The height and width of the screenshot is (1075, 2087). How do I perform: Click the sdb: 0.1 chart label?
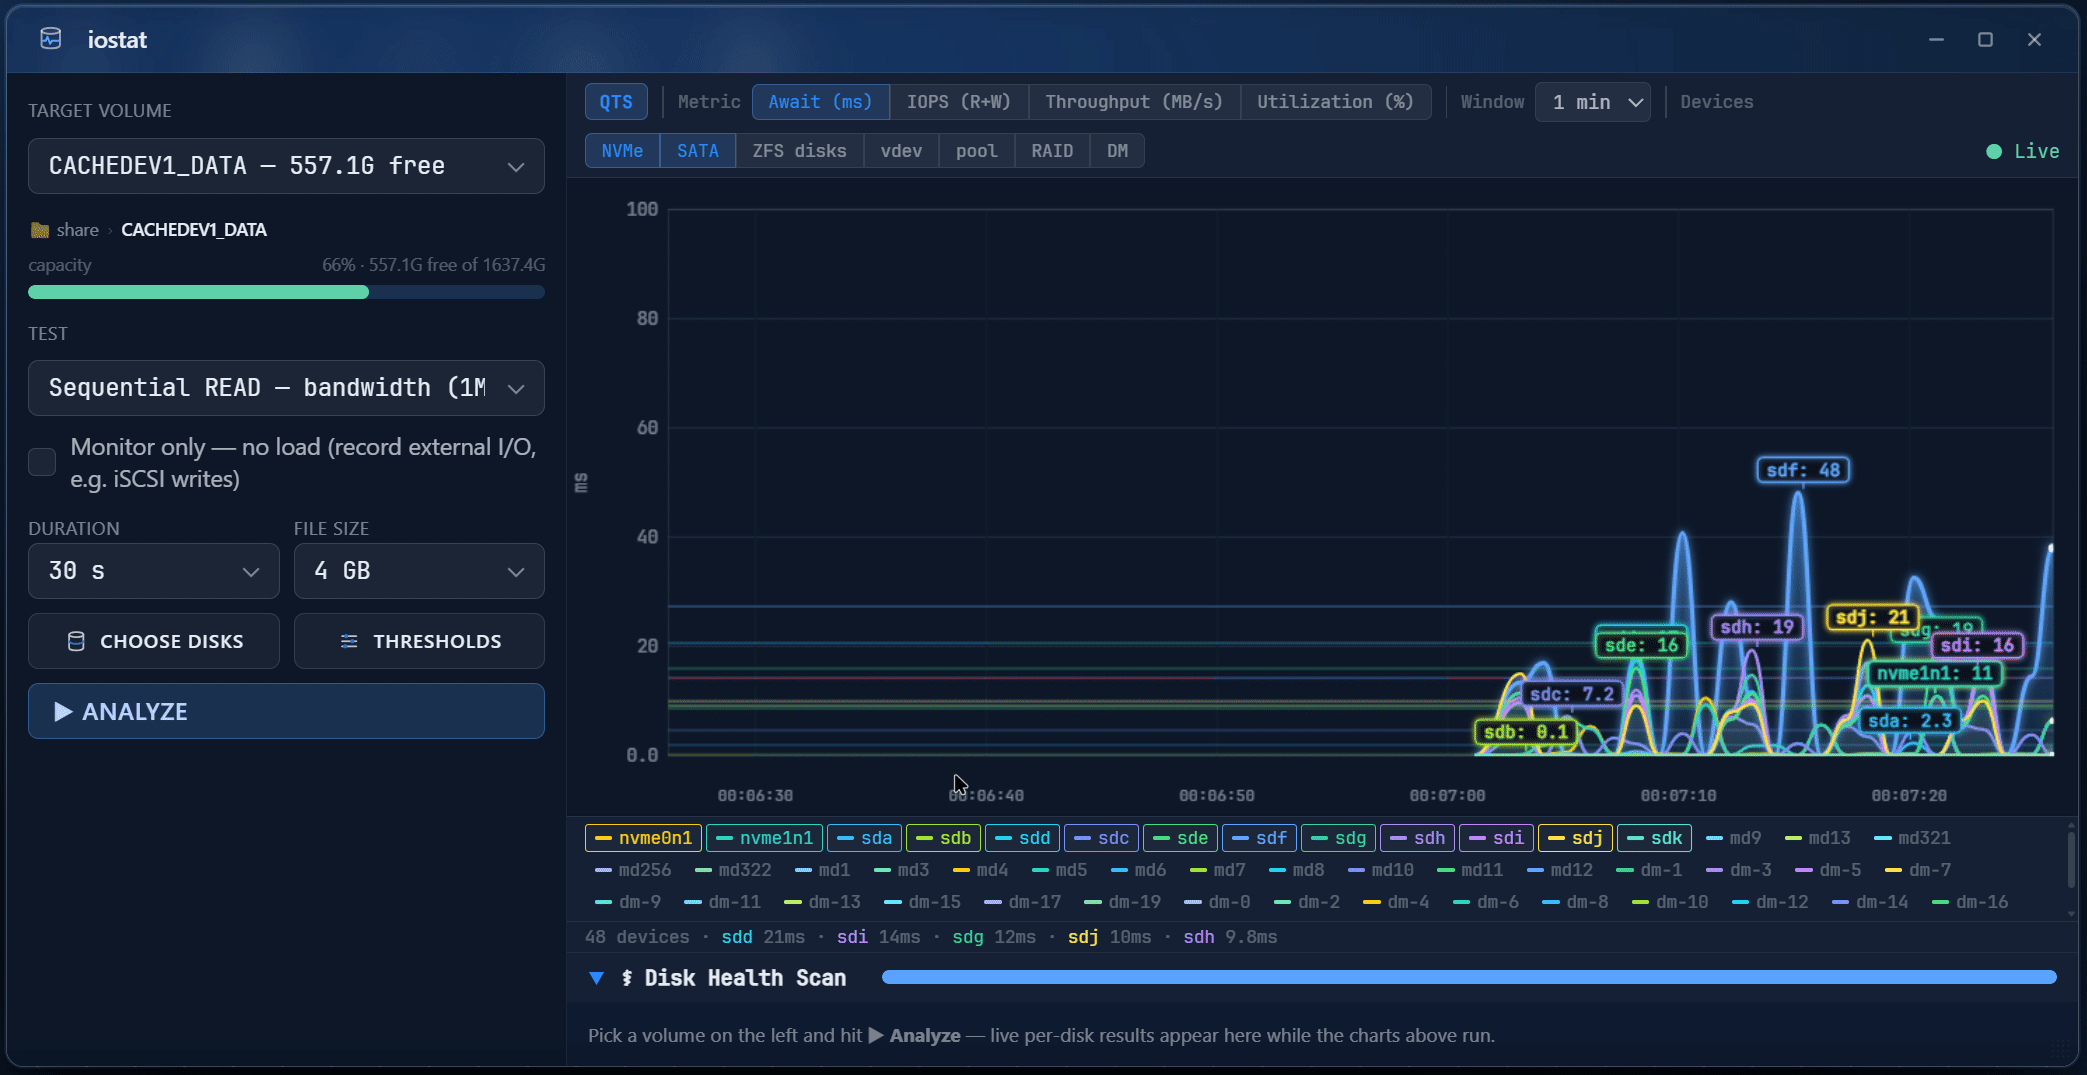[x=1526, y=732]
